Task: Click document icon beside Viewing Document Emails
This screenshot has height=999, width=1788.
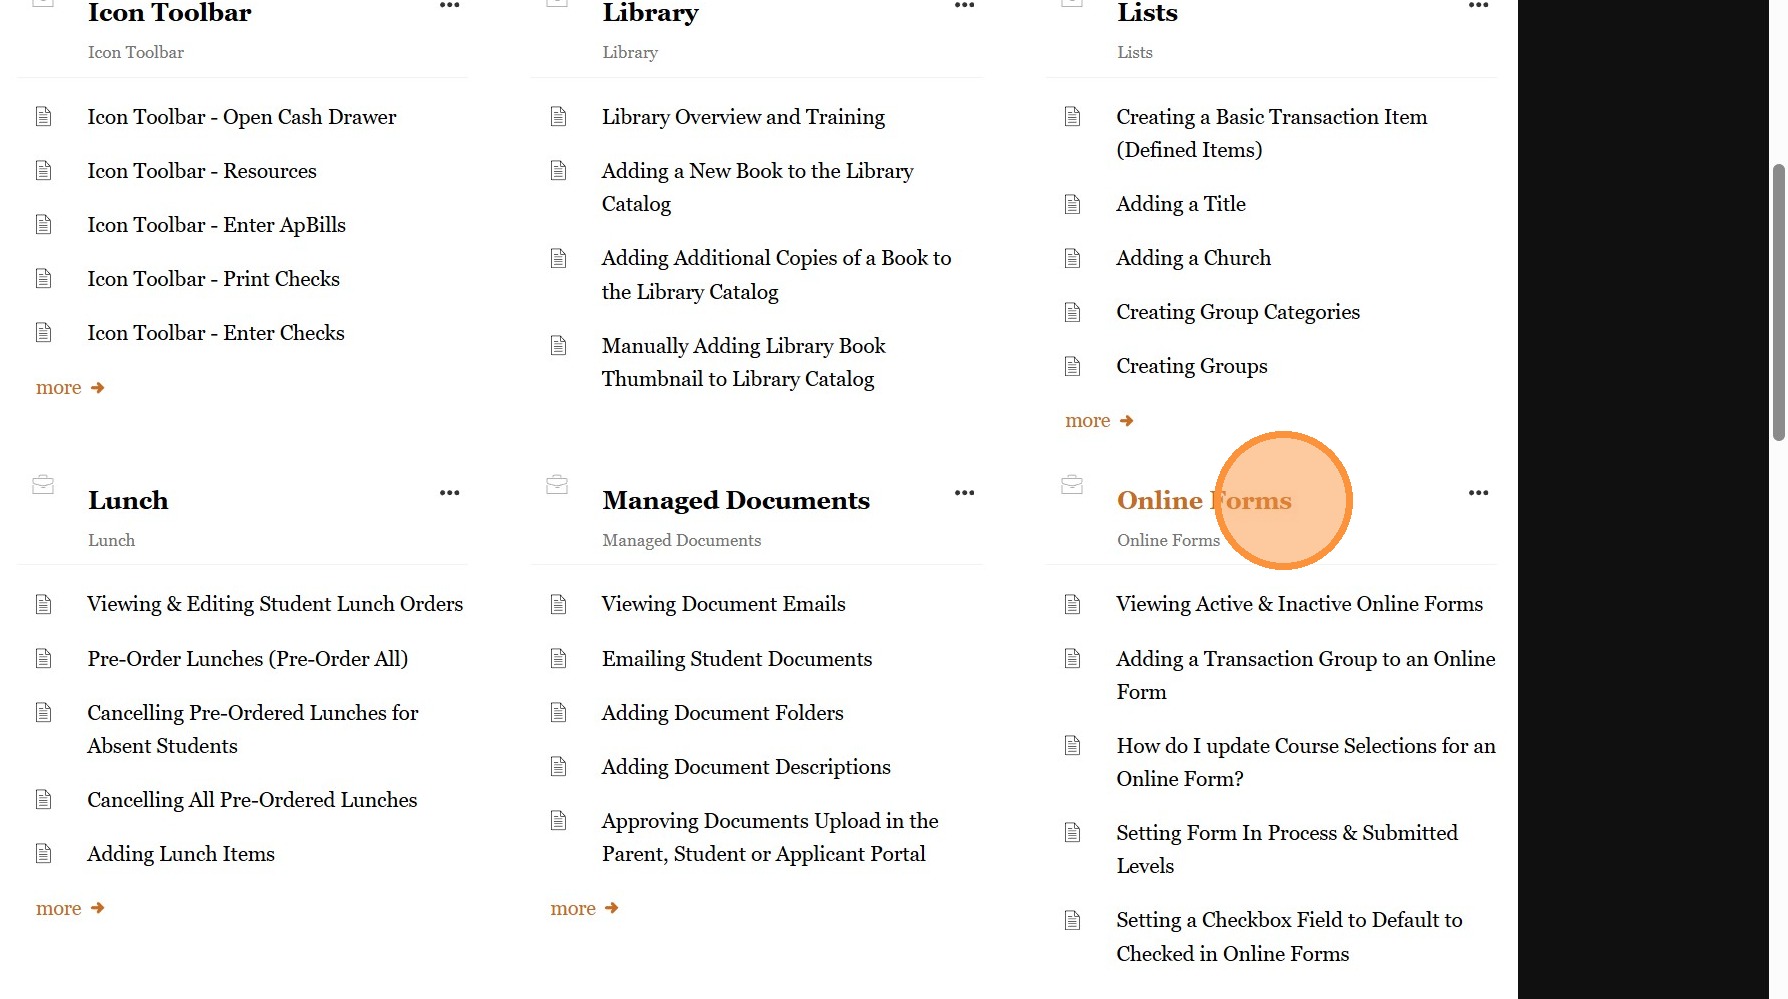Action: [558, 604]
